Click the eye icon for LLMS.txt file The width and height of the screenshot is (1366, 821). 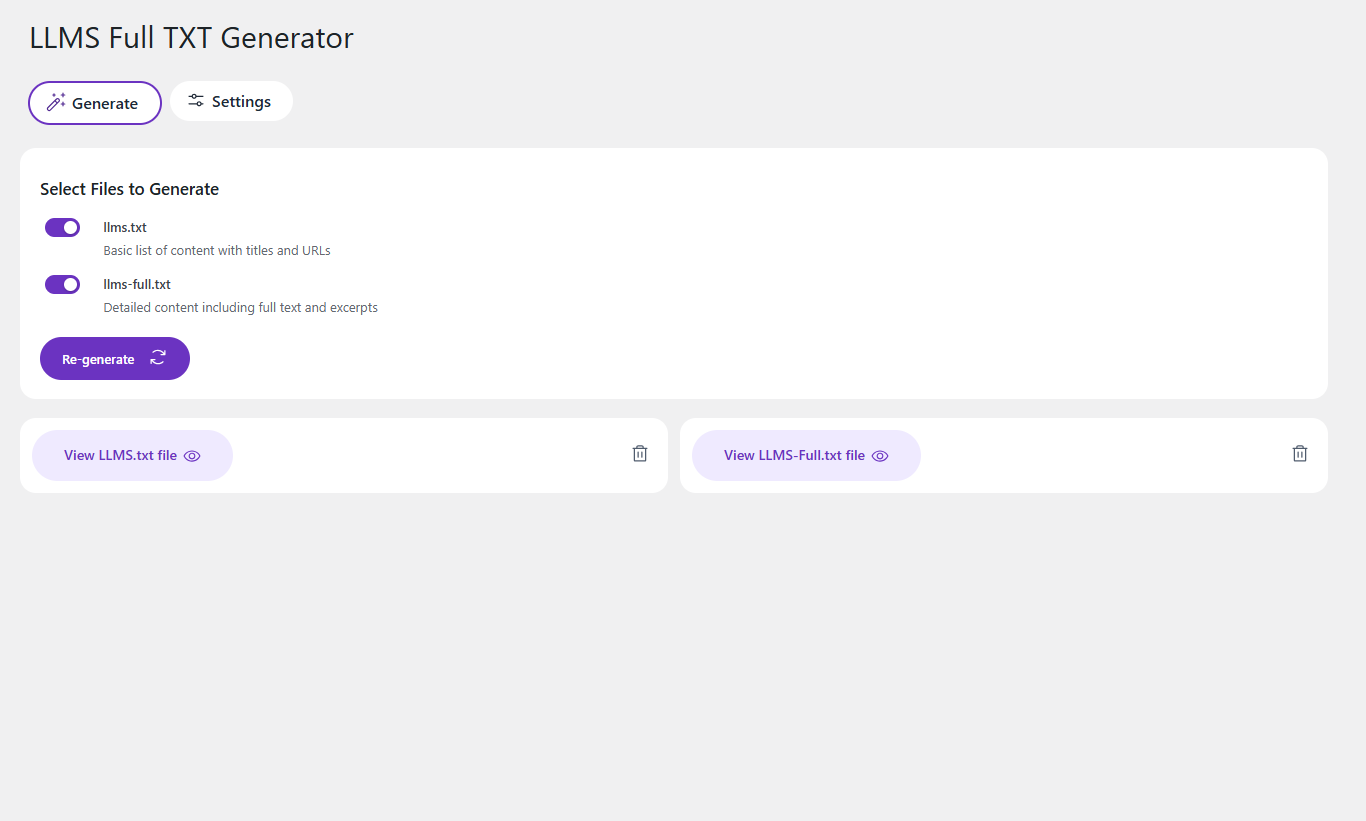192,456
